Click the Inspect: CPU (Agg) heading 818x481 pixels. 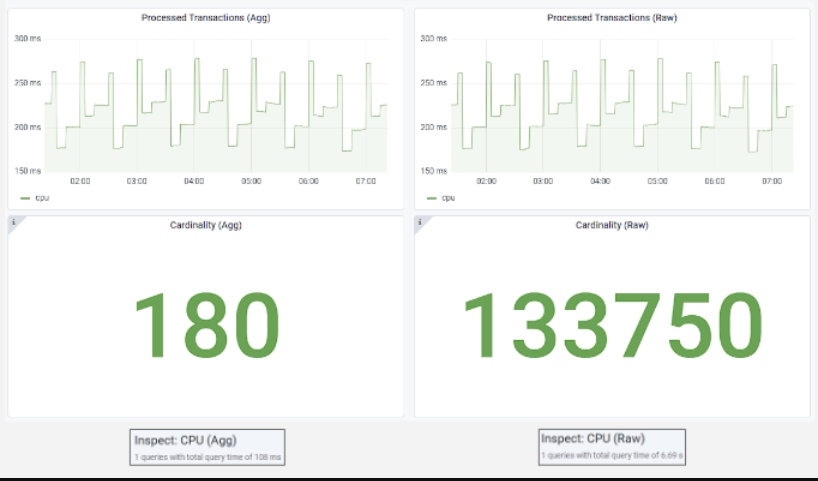click(186, 440)
